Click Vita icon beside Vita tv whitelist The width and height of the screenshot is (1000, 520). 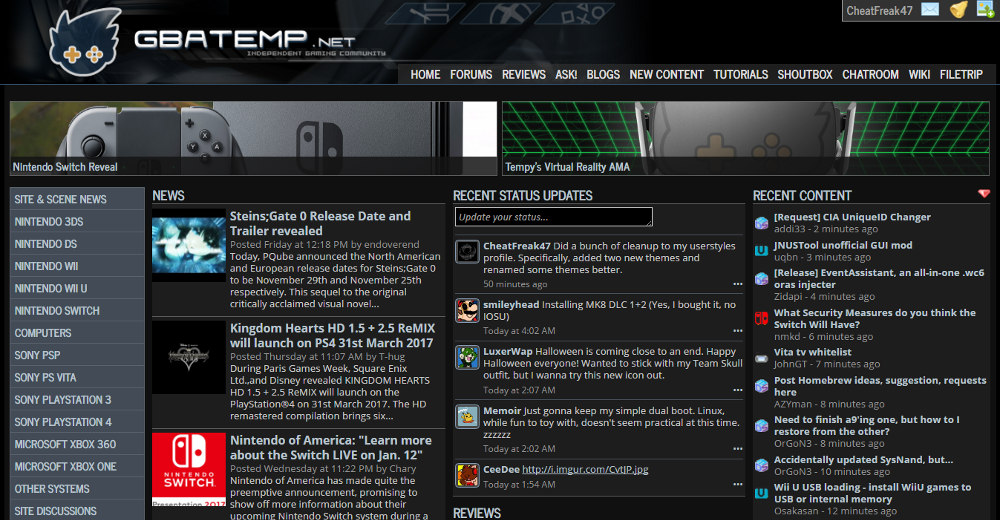[761, 358]
